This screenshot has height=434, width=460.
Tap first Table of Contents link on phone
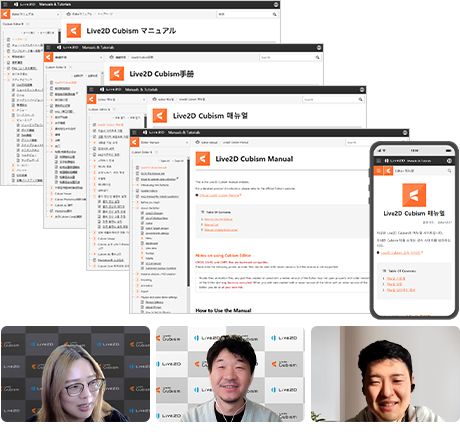(x=396, y=278)
